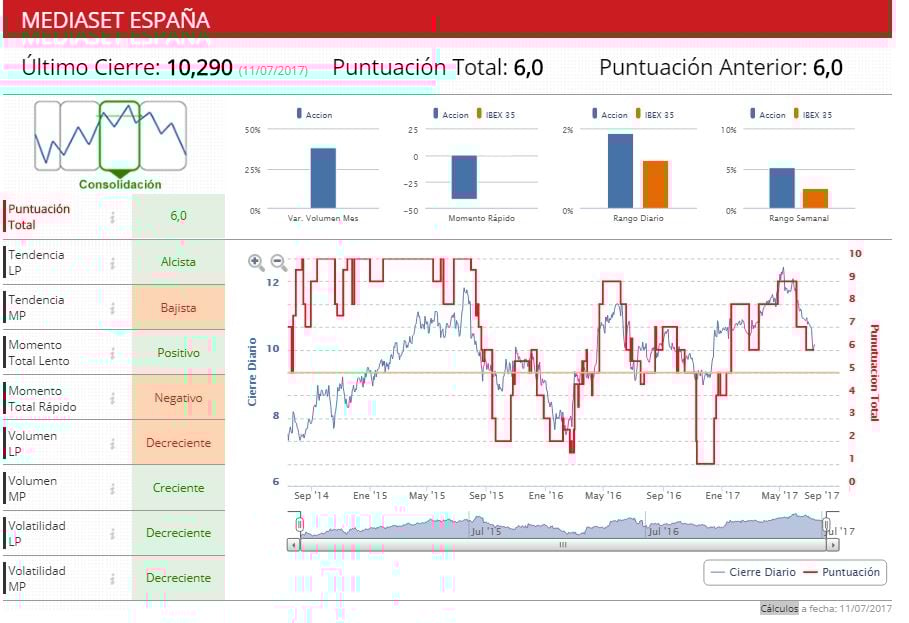Image resolution: width=909 pixels, height=623 pixels.
Task: Click the Negativo value cell
Action: pyautogui.click(x=178, y=398)
